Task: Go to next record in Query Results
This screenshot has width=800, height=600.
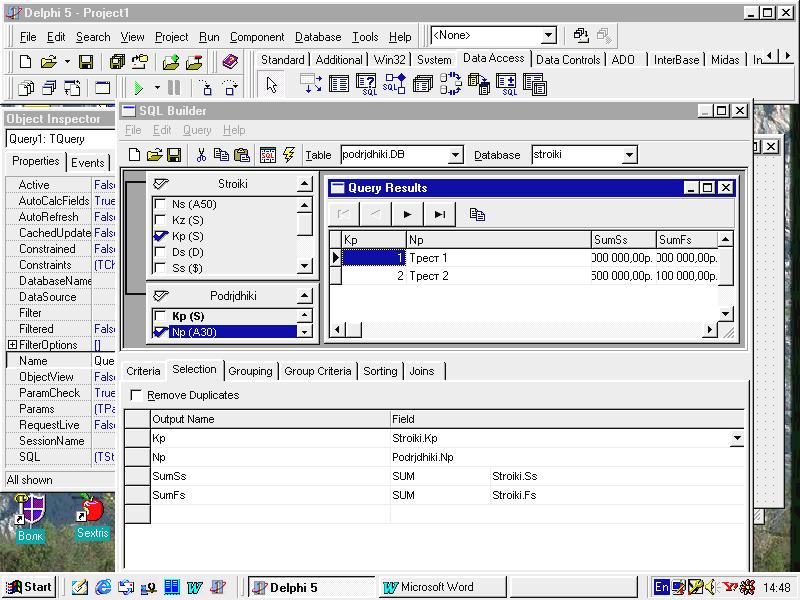Action: tap(407, 214)
